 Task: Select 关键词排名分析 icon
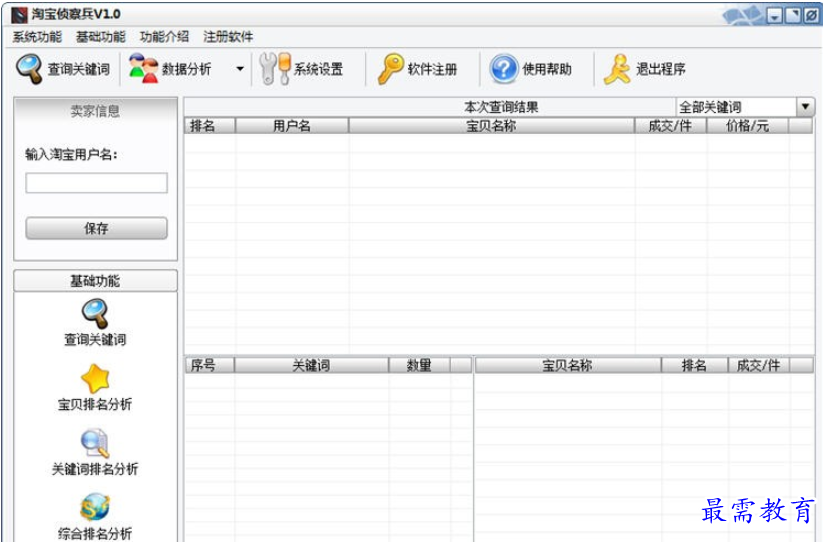pos(95,444)
